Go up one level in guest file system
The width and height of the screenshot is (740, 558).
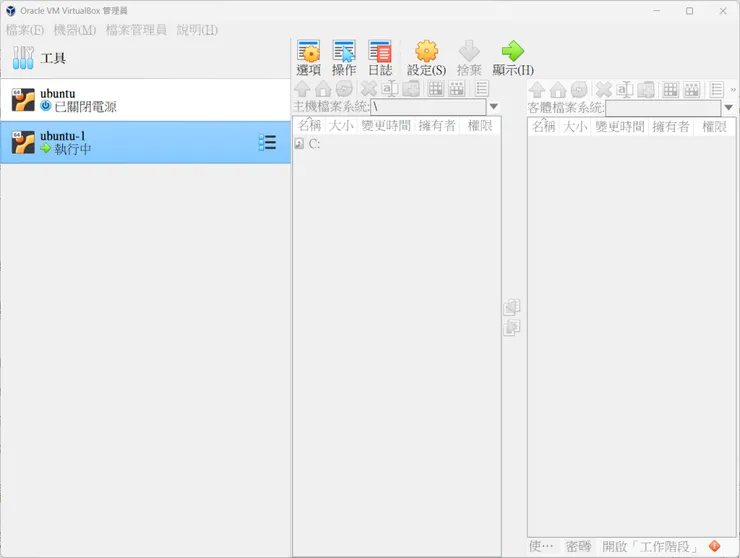point(537,89)
